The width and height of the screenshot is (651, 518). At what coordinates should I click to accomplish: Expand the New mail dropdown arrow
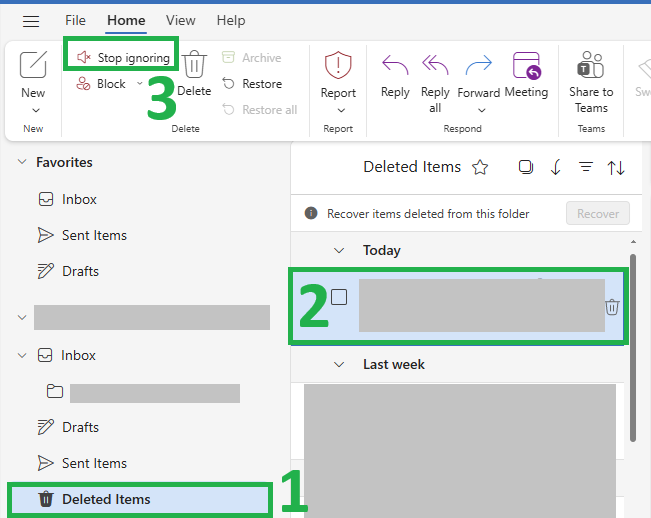[x=36, y=110]
